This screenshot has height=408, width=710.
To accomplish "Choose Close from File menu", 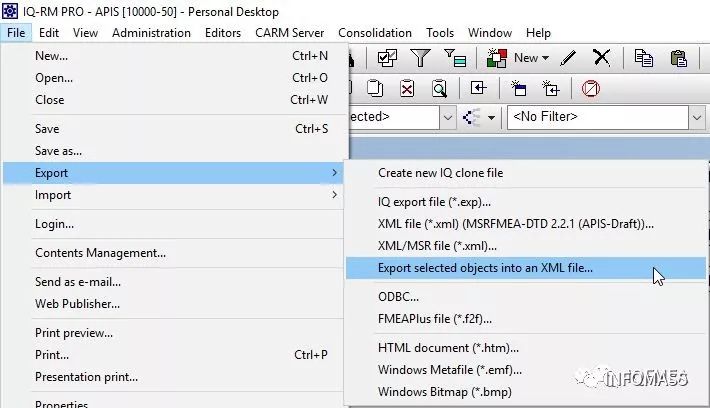I will click(x=175, y=100).
